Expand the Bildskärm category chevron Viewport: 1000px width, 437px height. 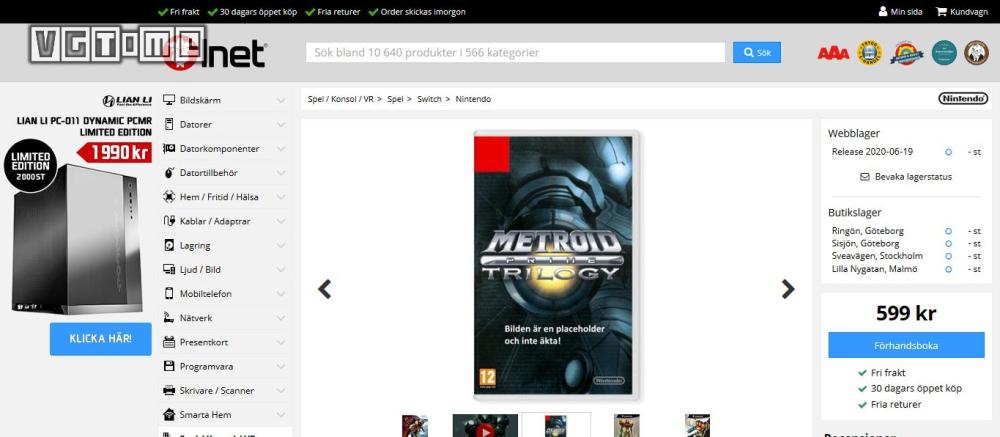(x=281, y=100)
